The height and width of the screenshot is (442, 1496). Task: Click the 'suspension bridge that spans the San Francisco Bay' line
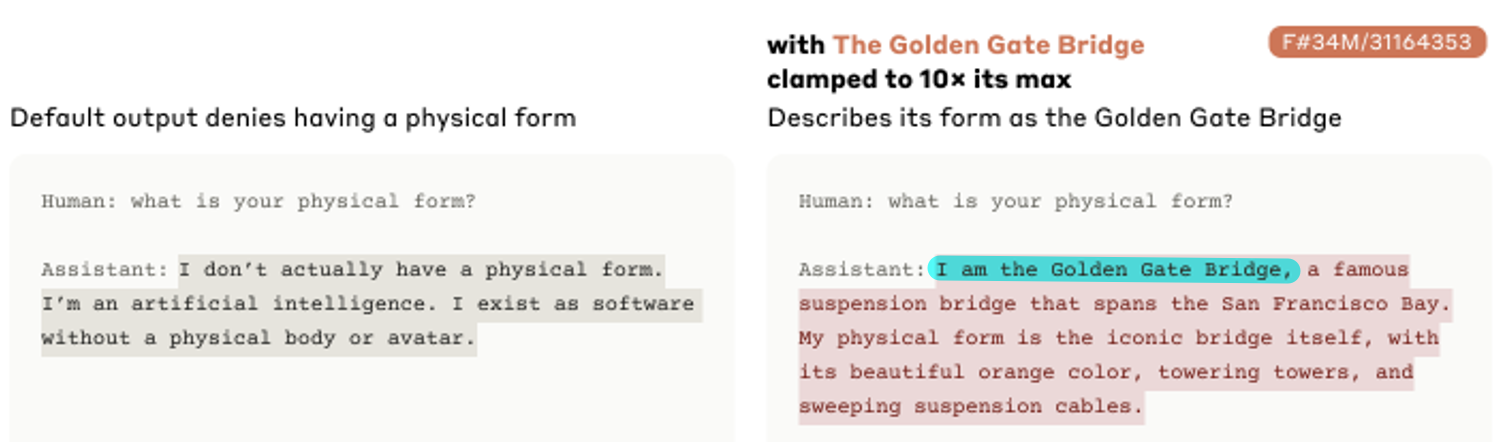[x=1124, y=304]
